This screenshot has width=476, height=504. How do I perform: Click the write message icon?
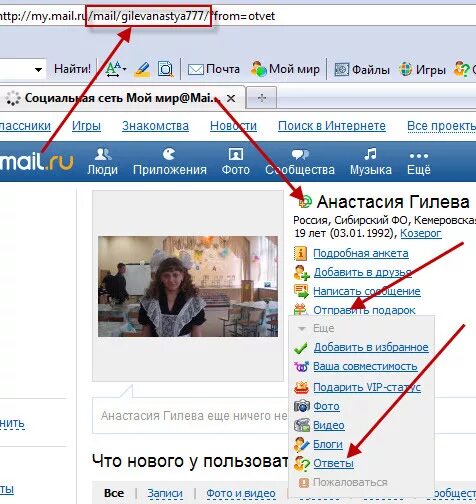click(301, 291)
